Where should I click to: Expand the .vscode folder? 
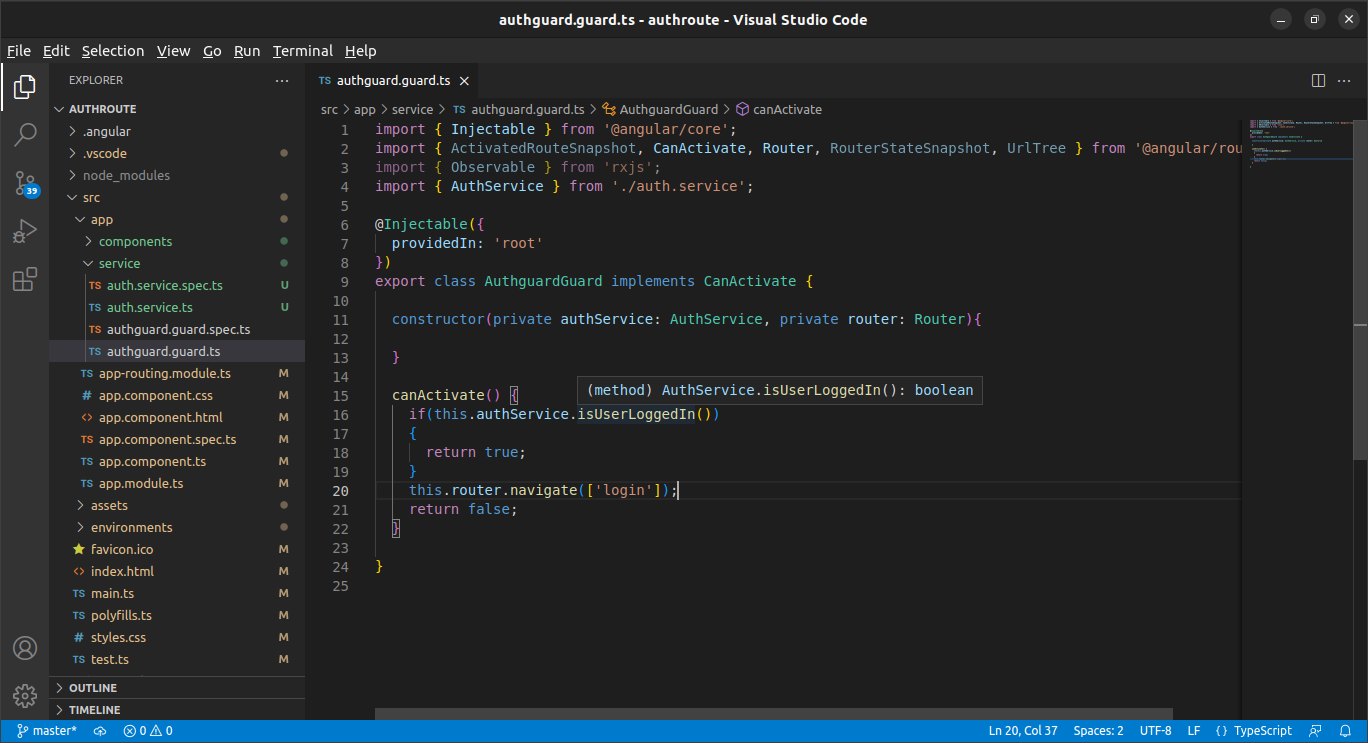coord(177,153)
